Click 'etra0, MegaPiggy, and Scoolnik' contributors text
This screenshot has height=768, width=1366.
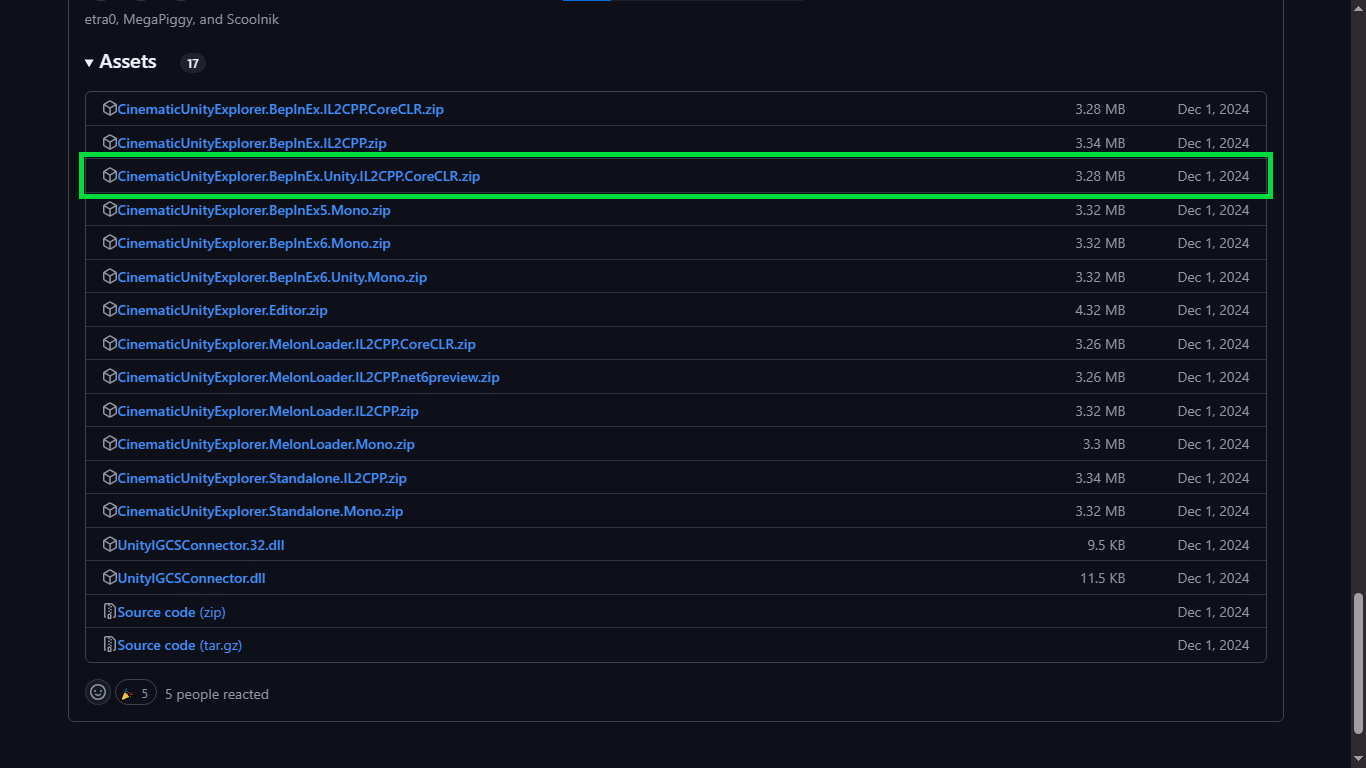point(182,19)
